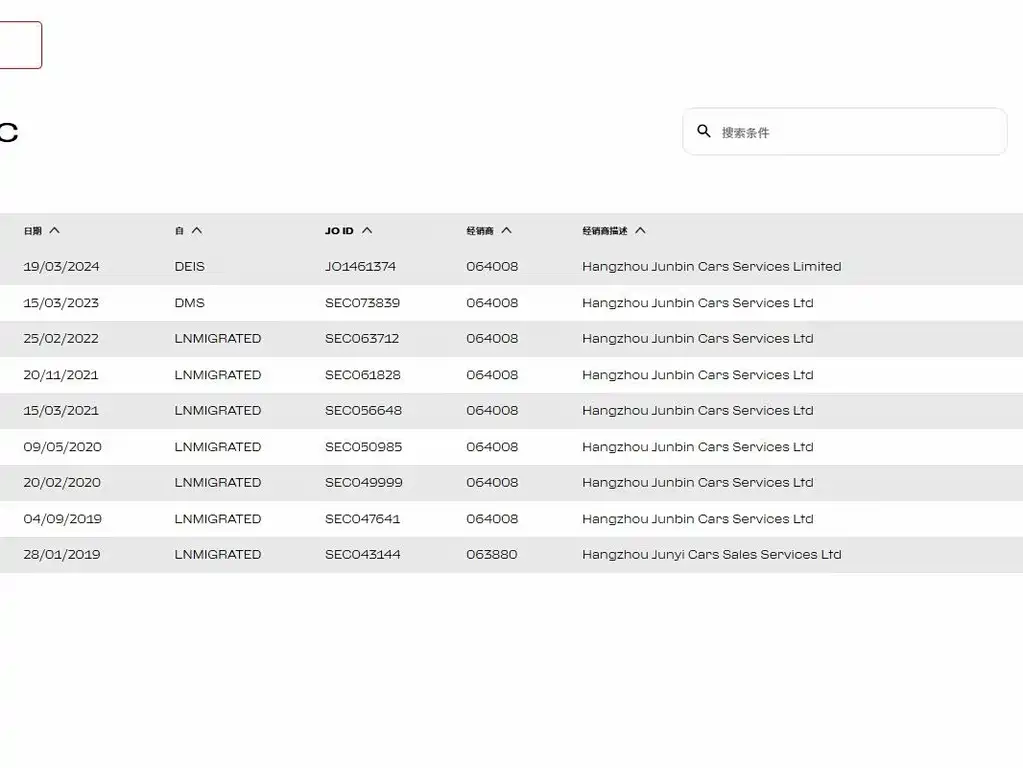Sort by the 经销商 column arrow
This screenshot has width=1023, height=768.
coord(506,230)
